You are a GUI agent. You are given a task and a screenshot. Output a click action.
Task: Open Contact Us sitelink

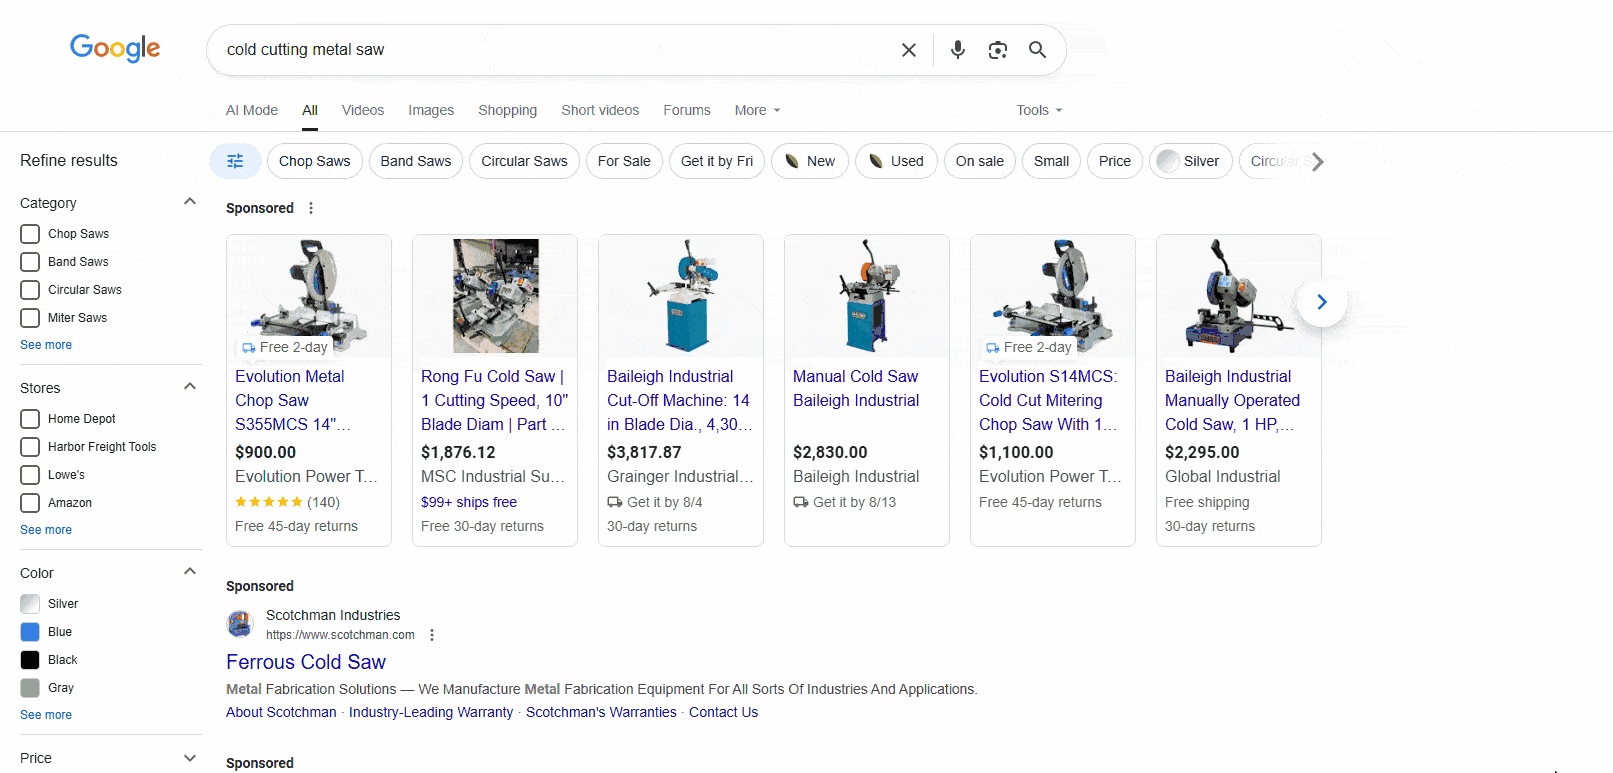(723, 712)
